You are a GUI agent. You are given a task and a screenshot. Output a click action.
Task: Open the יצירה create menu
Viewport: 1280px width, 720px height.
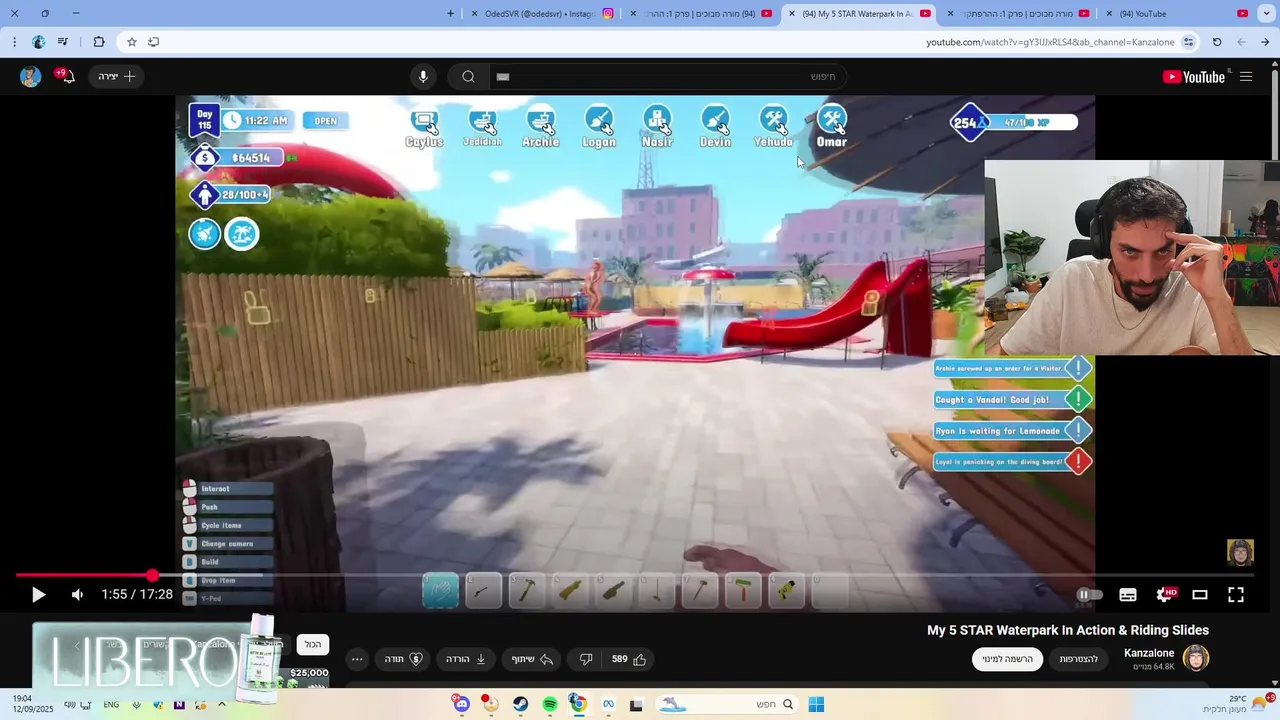click(116, 77)
